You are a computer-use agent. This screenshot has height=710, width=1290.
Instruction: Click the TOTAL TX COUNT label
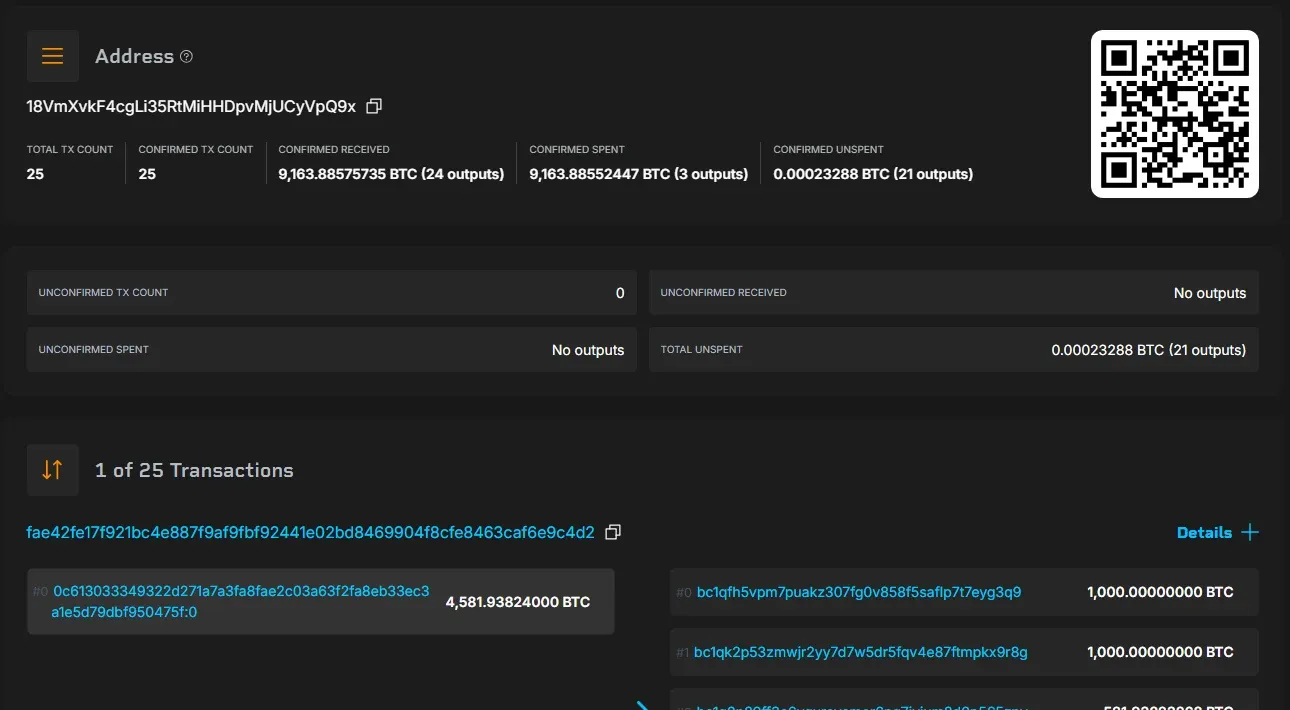[x=70, y=149]
